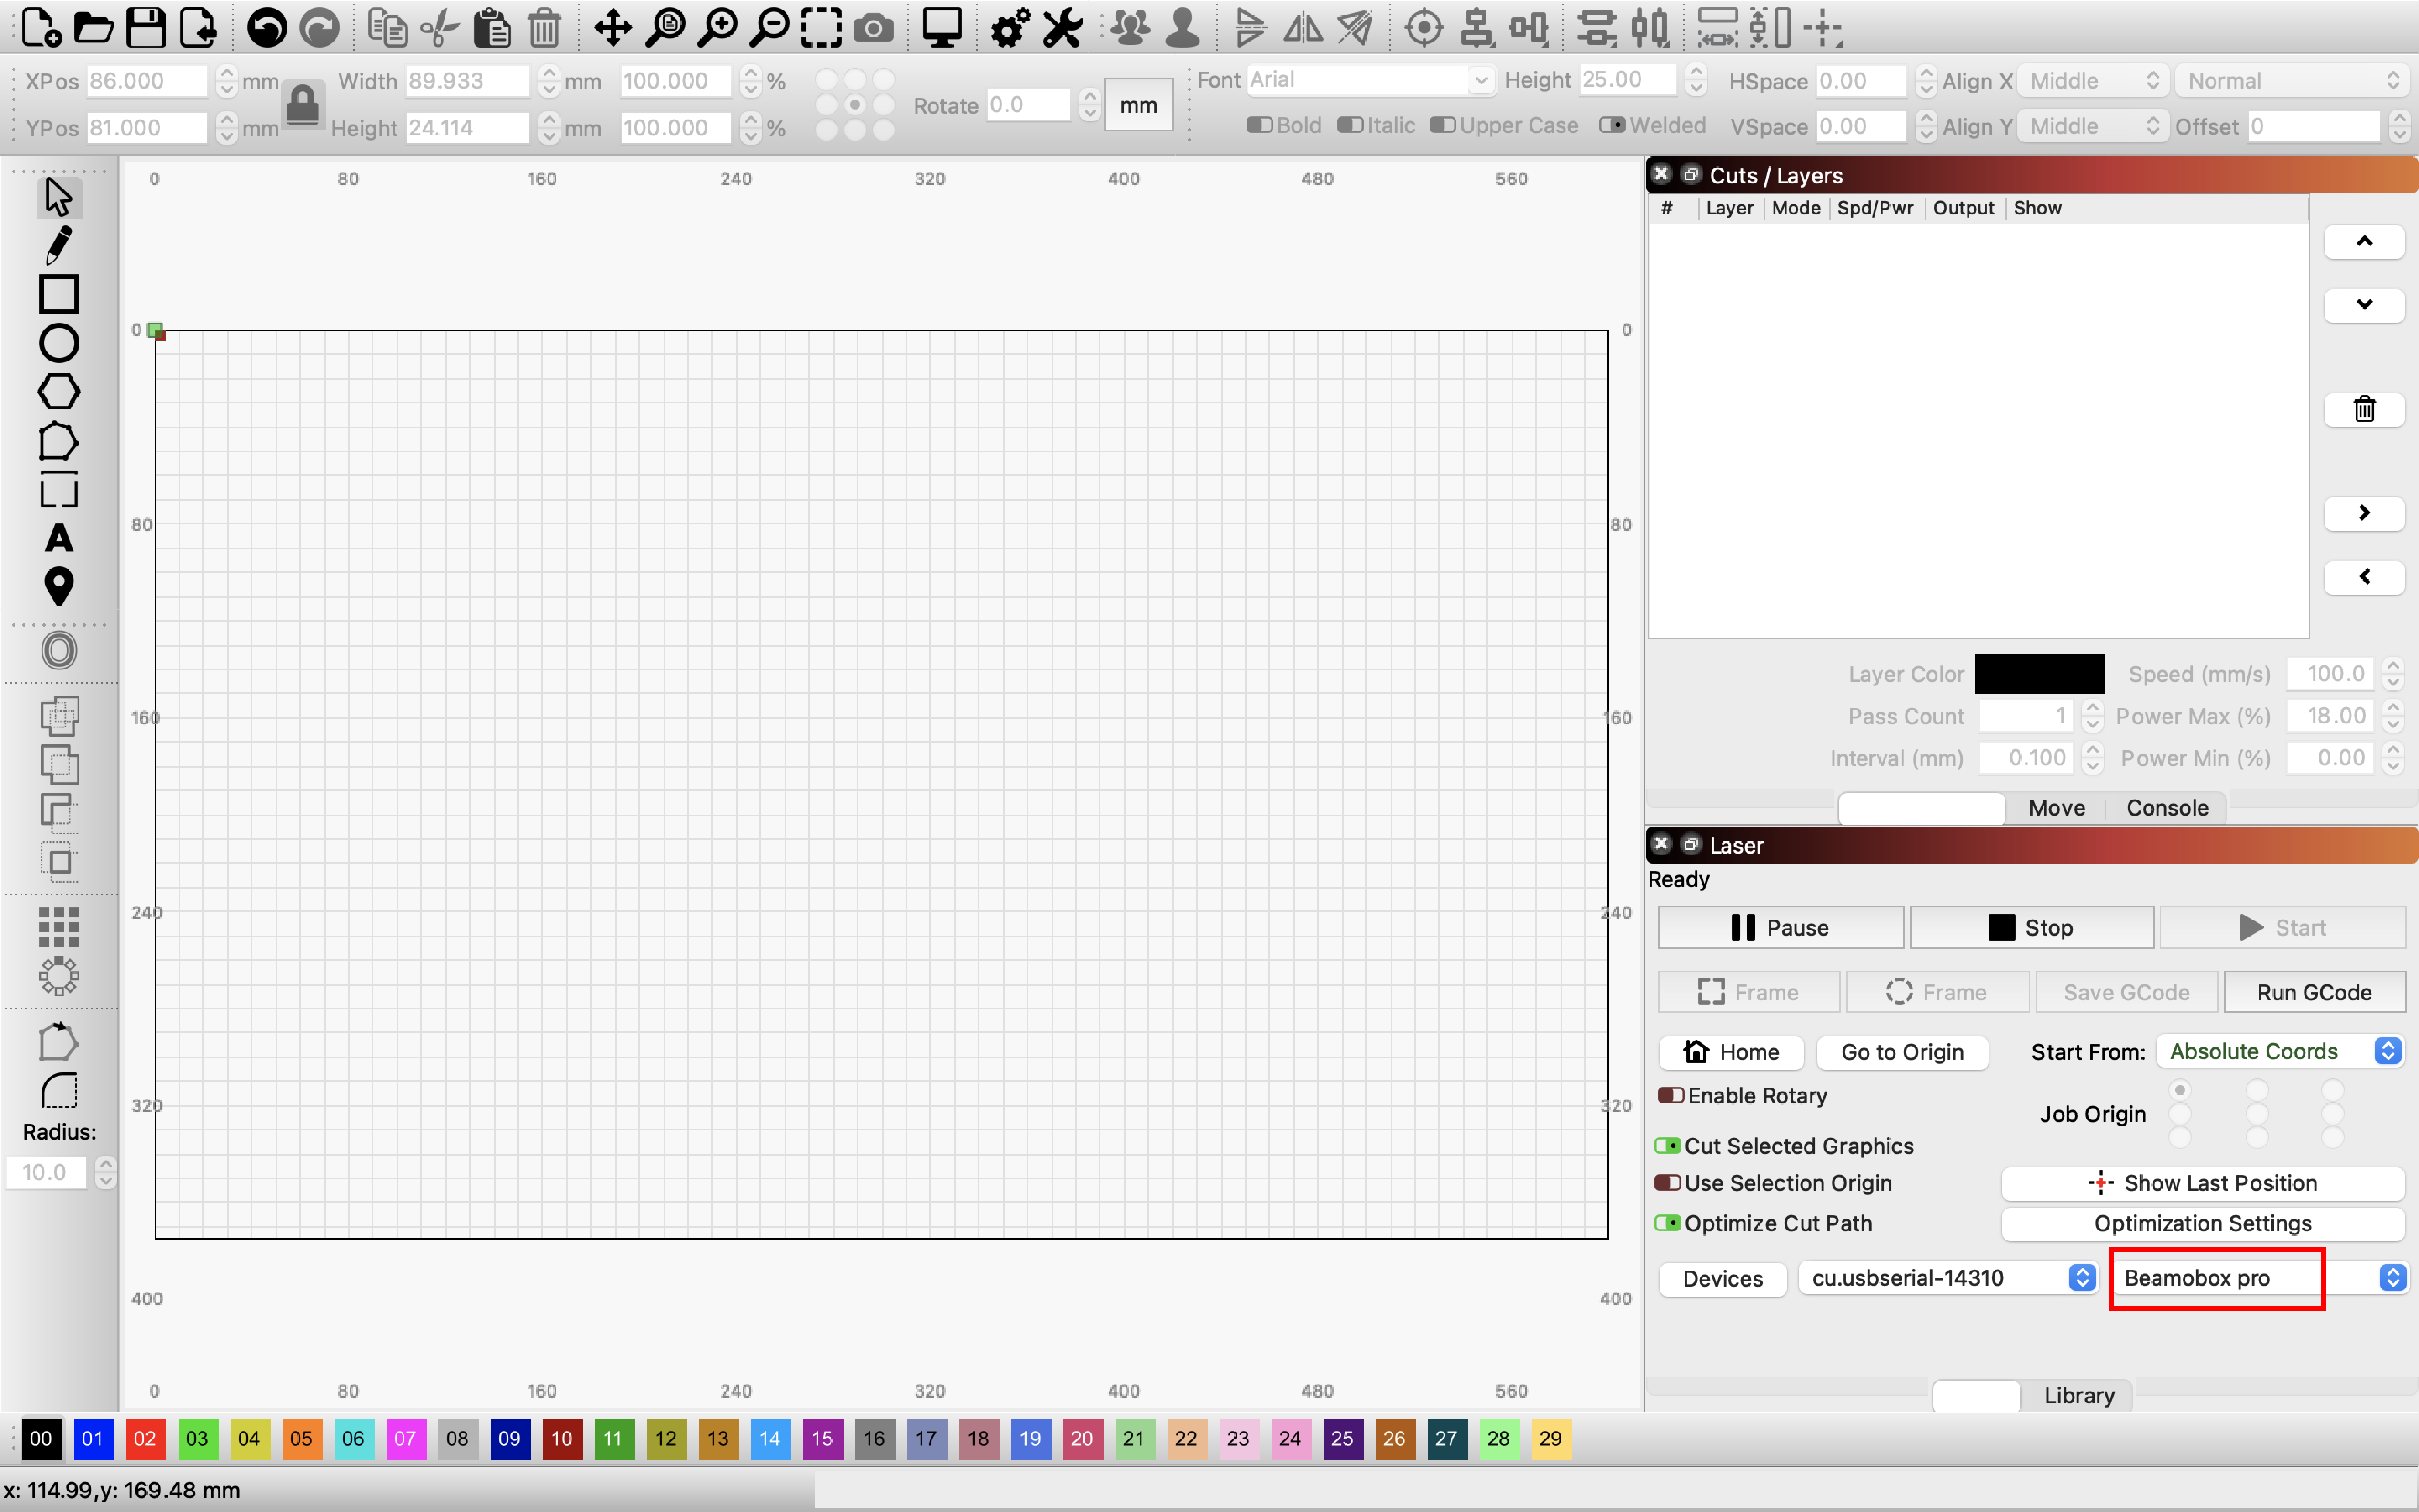Open the Start From dropdown

(2279, 1051)
